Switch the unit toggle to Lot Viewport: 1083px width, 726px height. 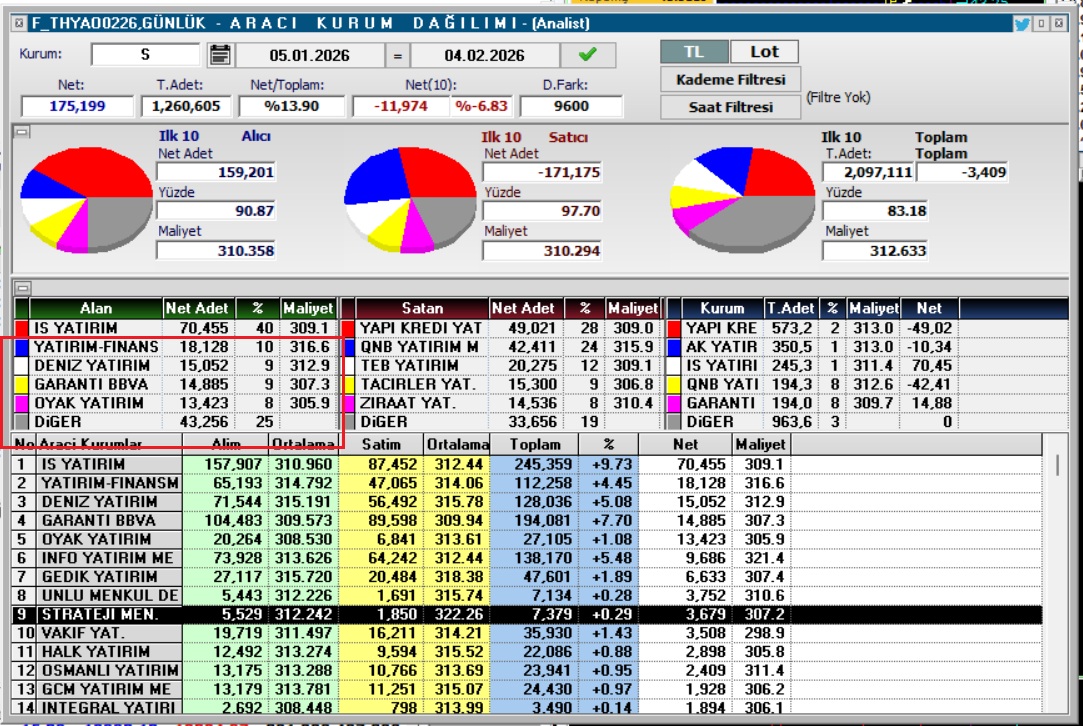[764, 52]
